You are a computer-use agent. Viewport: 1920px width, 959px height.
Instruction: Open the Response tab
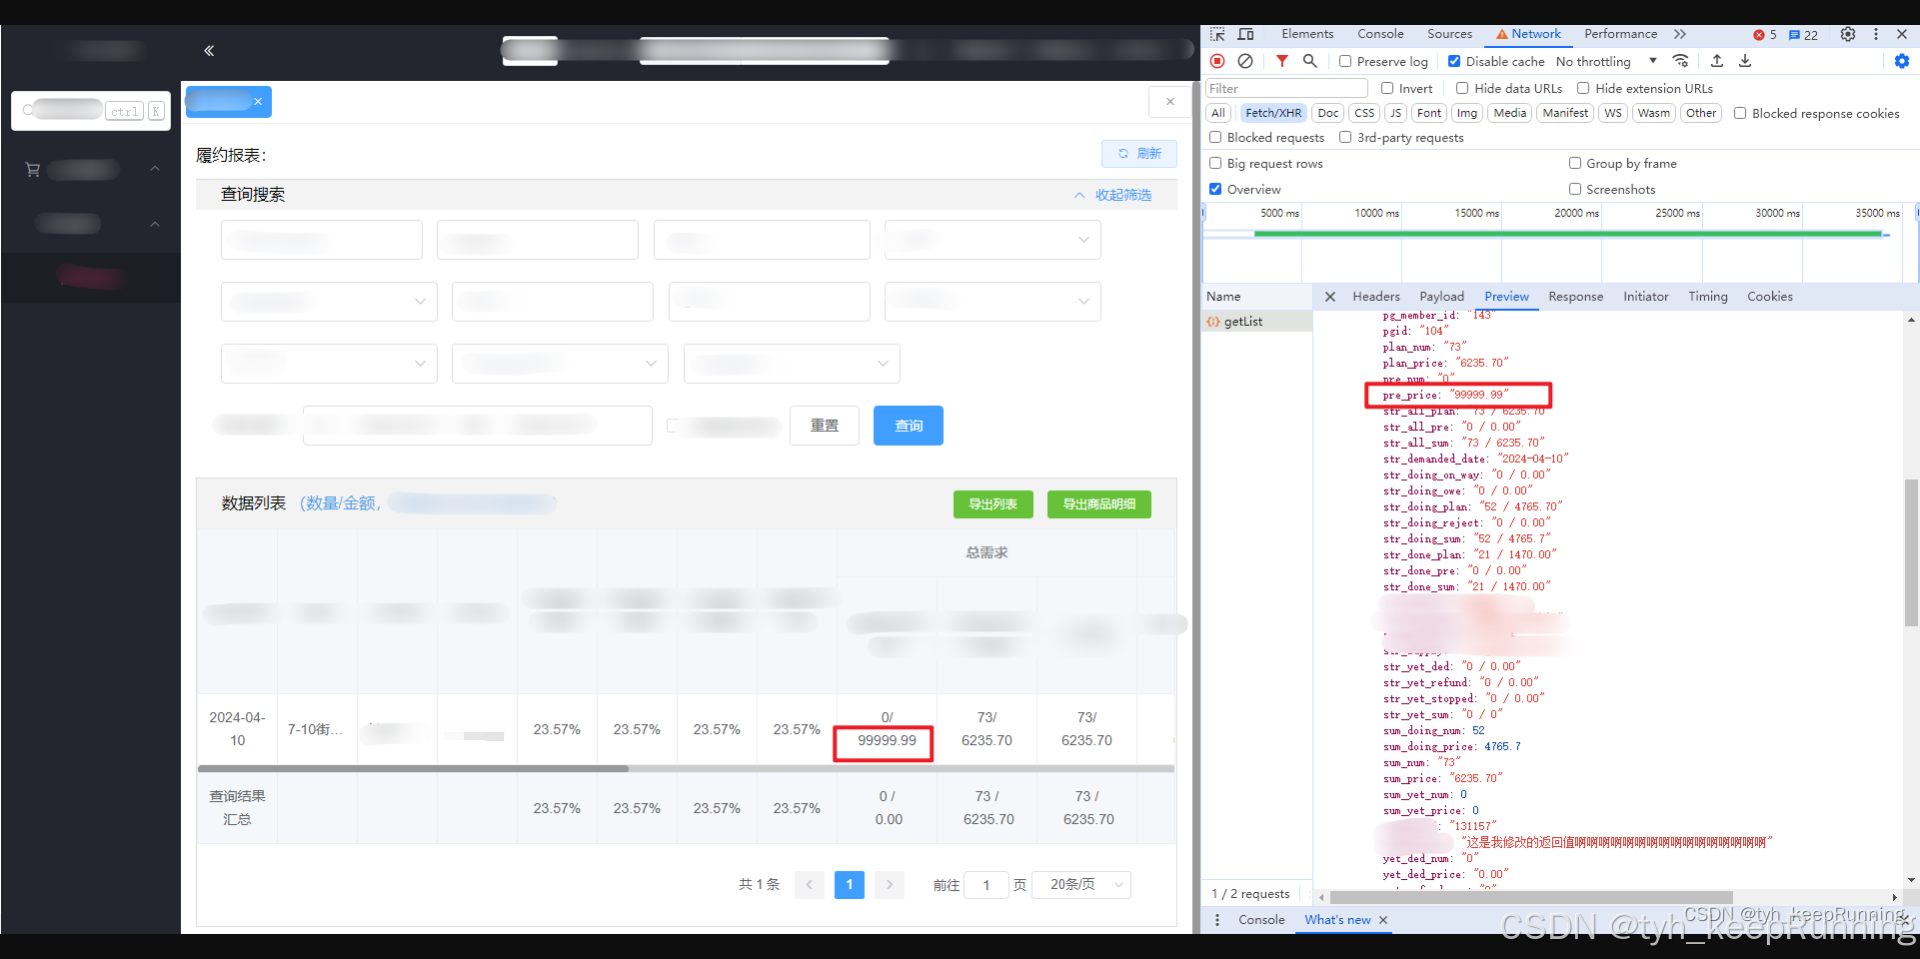(1575, 297)
